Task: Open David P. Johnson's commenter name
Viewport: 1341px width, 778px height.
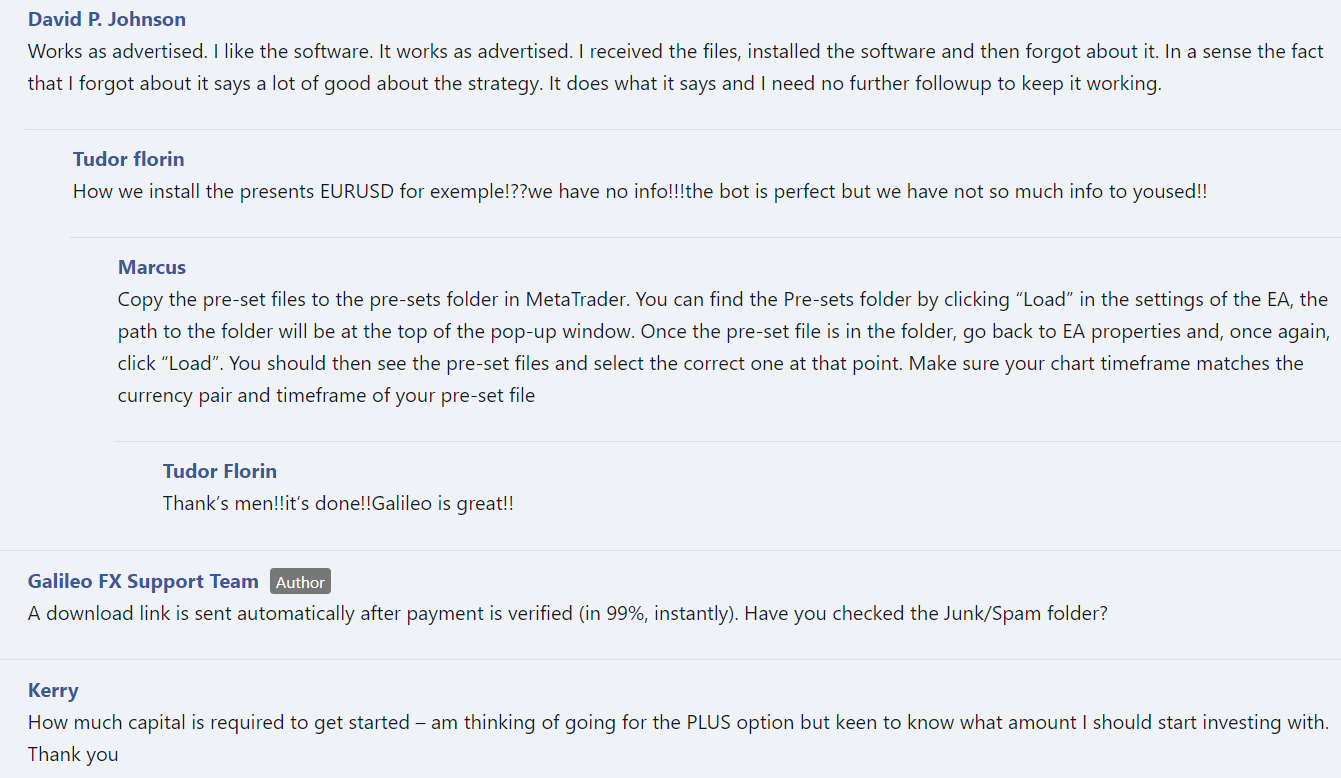Action: [107, 19]
